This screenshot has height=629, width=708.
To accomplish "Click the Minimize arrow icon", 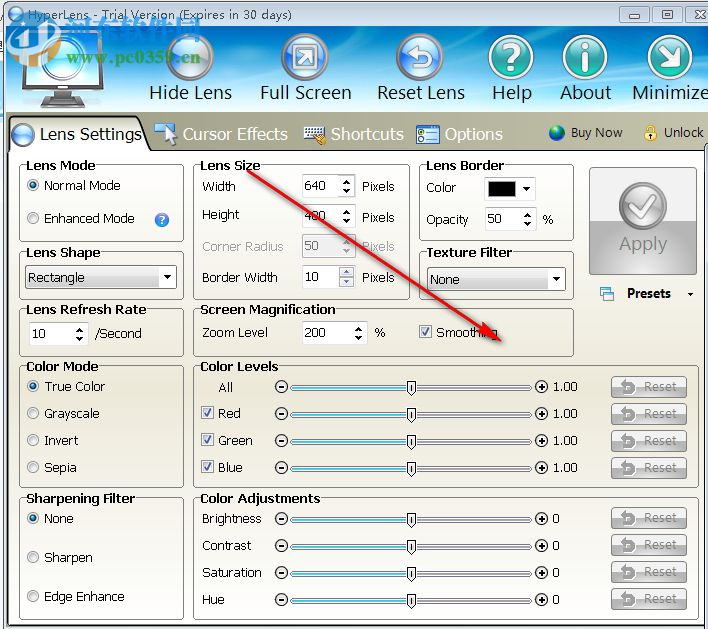I will point(670,57).
